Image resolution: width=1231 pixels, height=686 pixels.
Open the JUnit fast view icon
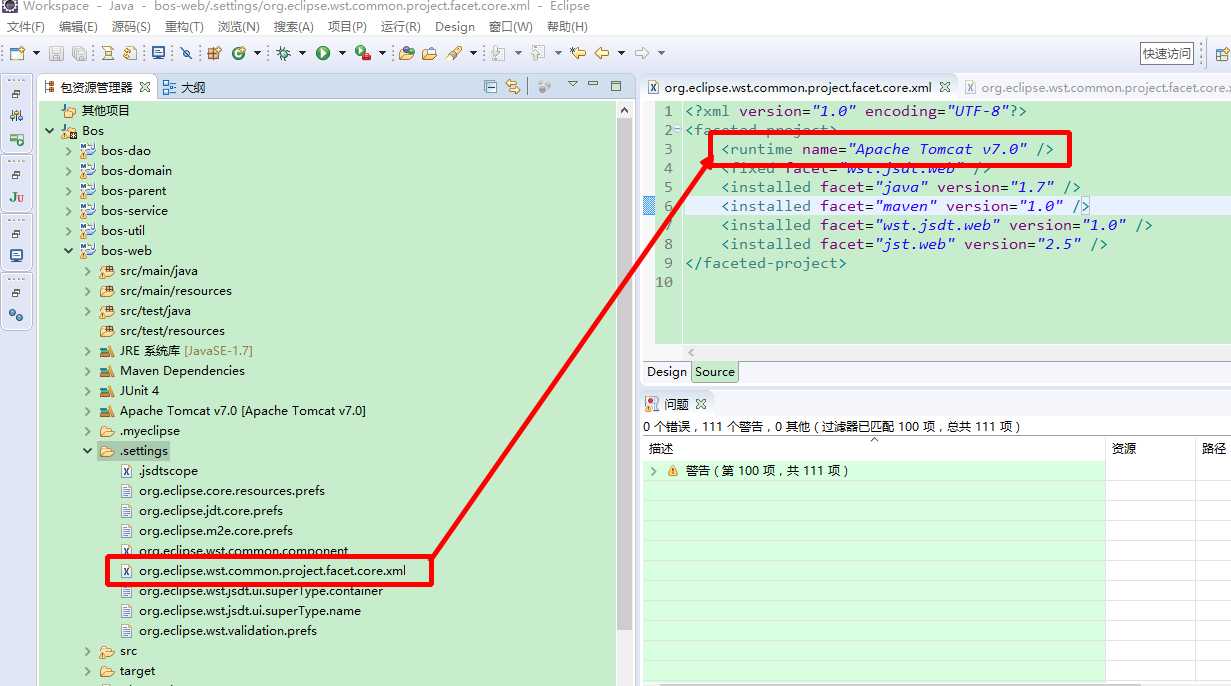pyautogui.click(x=16, y=198)
